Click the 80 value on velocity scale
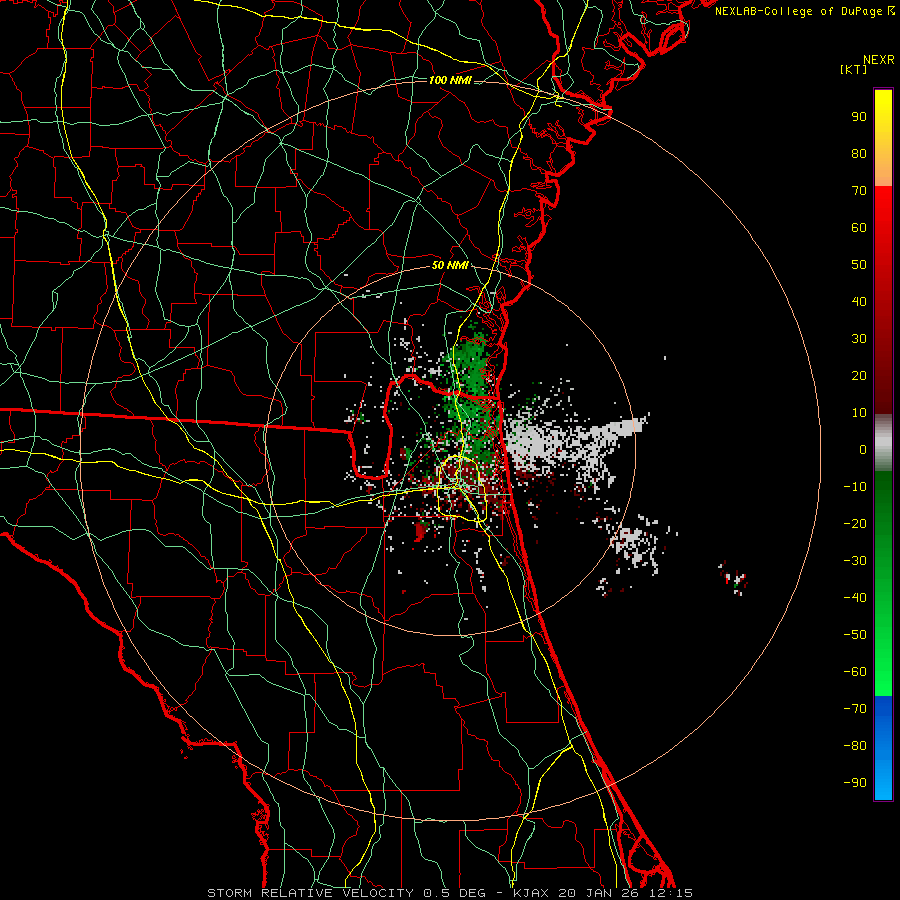 pyautogui.click(x=859, y=153)
